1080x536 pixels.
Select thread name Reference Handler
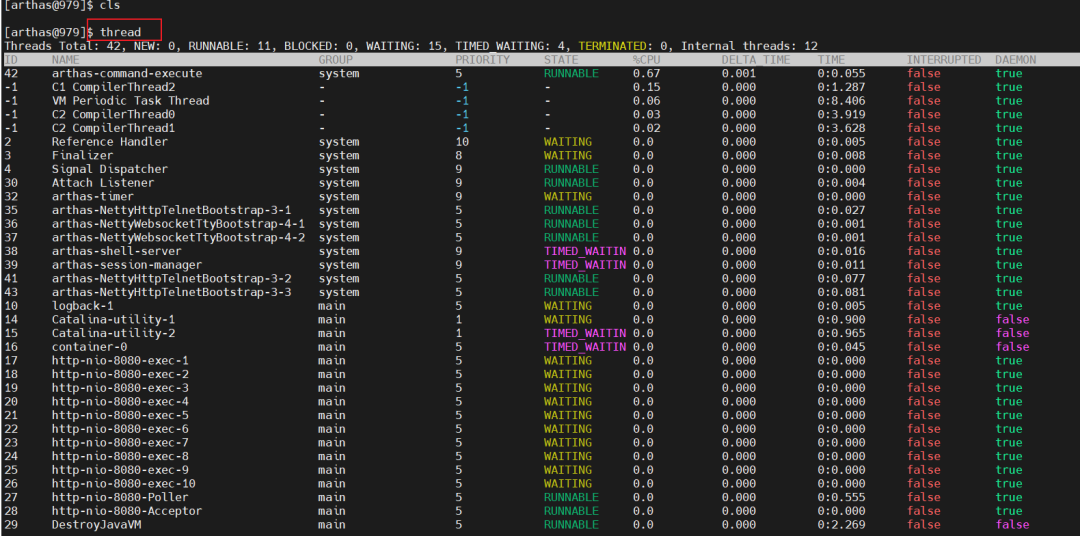[x=110, y=142]
